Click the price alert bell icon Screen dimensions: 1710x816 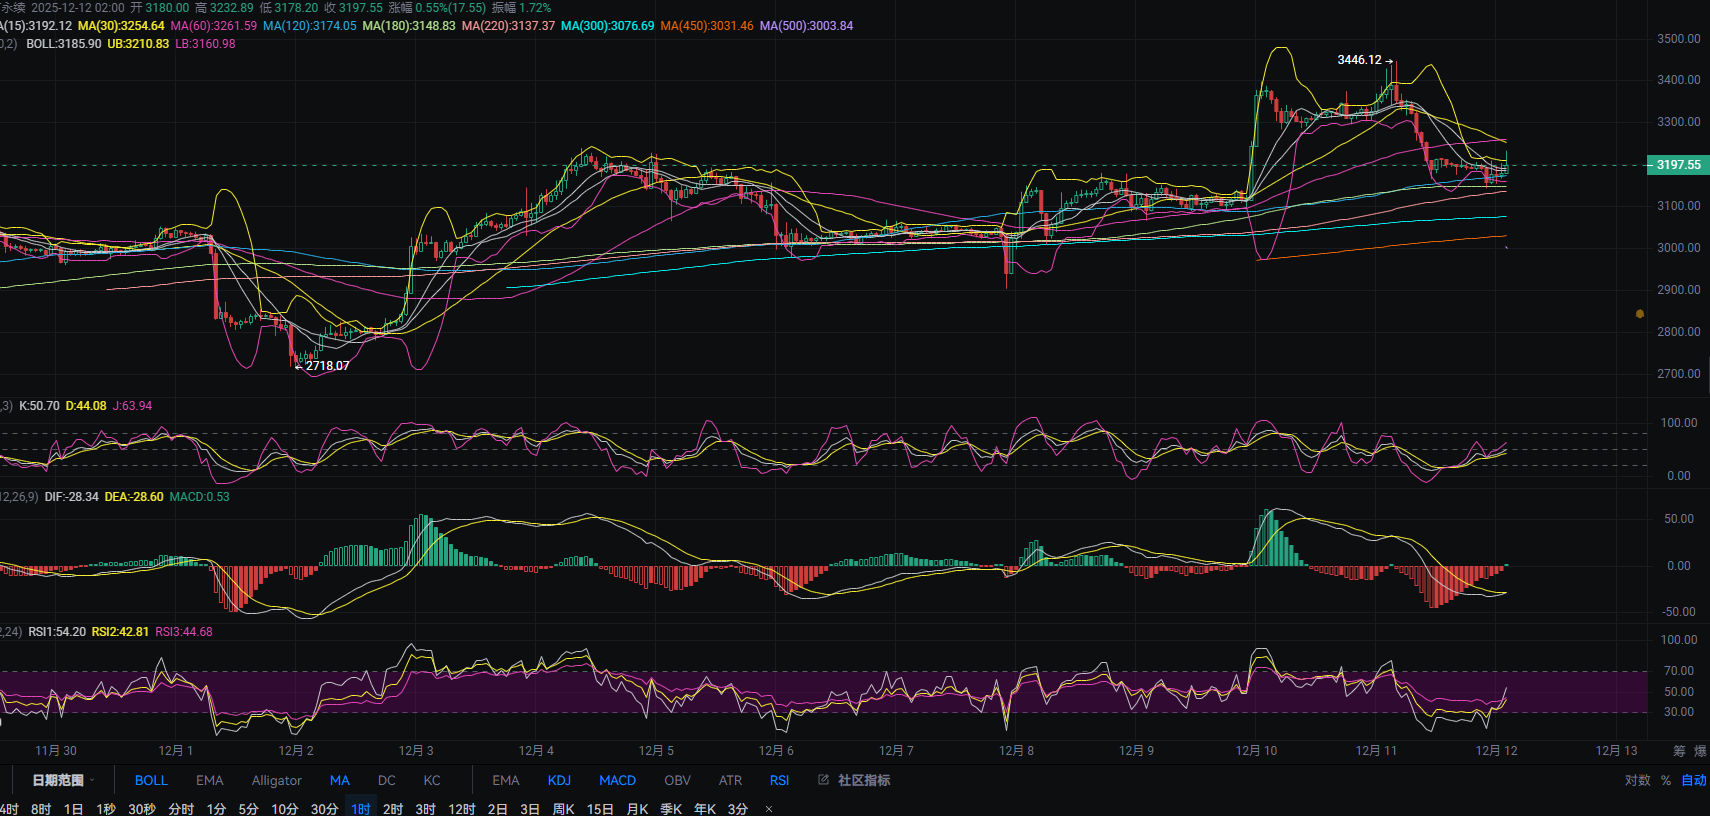click(1639, 314)
